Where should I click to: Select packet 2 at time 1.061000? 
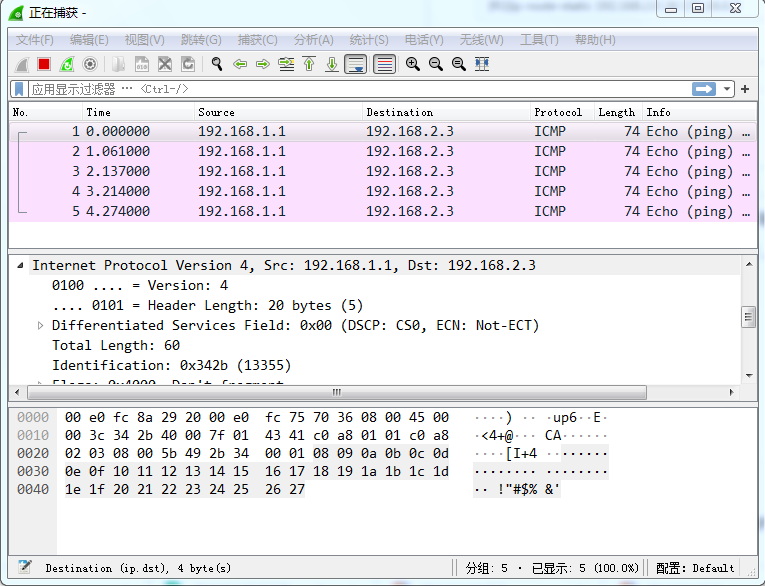pyautogui.click(x=383, y=151)
